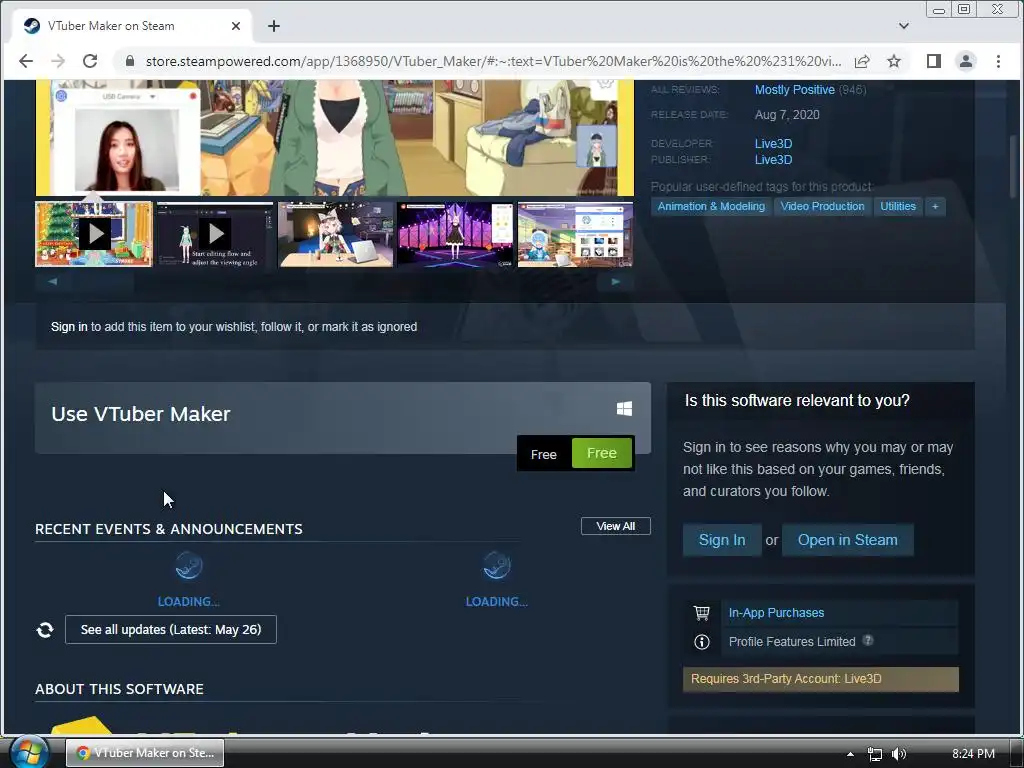Viewport: 1024px width, 768px height.
Task: Open Chrome profile menu
Action: point(966,61)
